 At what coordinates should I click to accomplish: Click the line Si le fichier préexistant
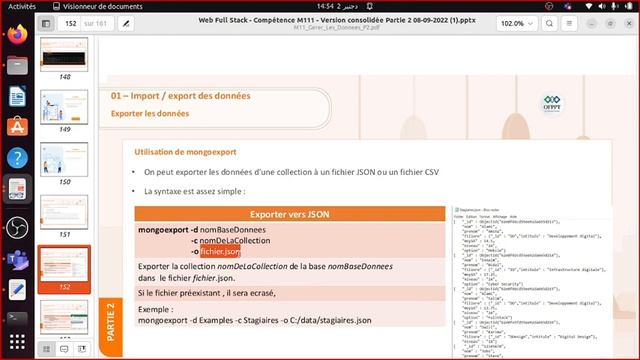(x=207, y=293)
